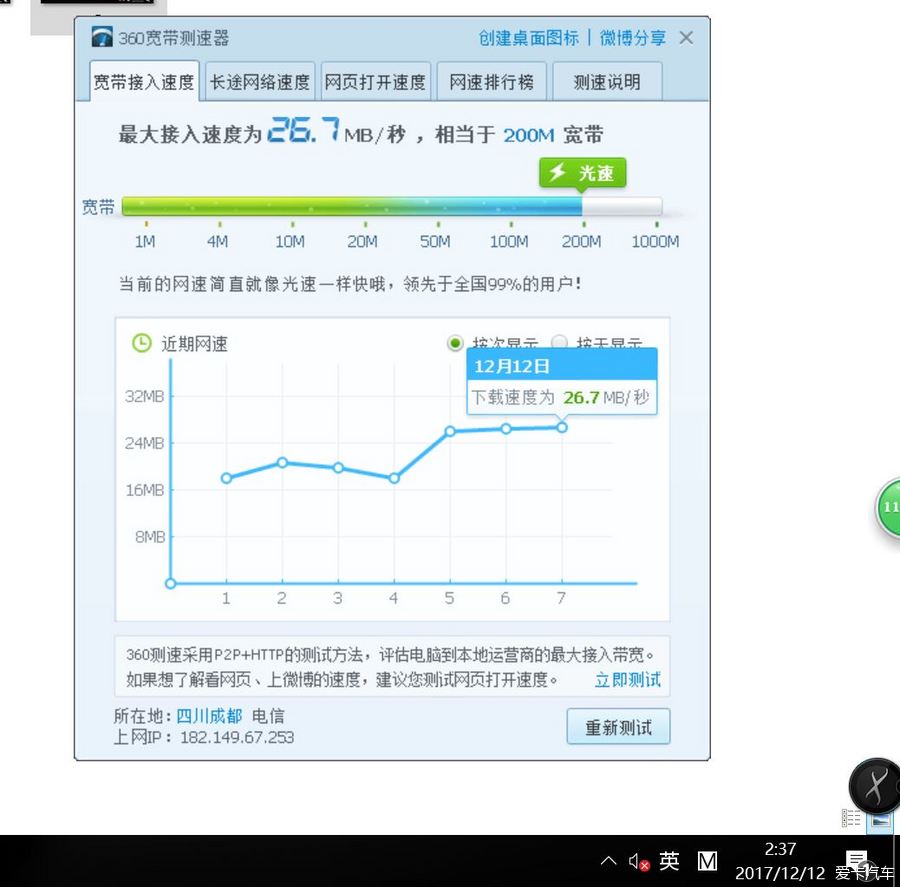Open the 网页打开速度 tab
This screenshot has height=887, width=900.
pos(375,82)
